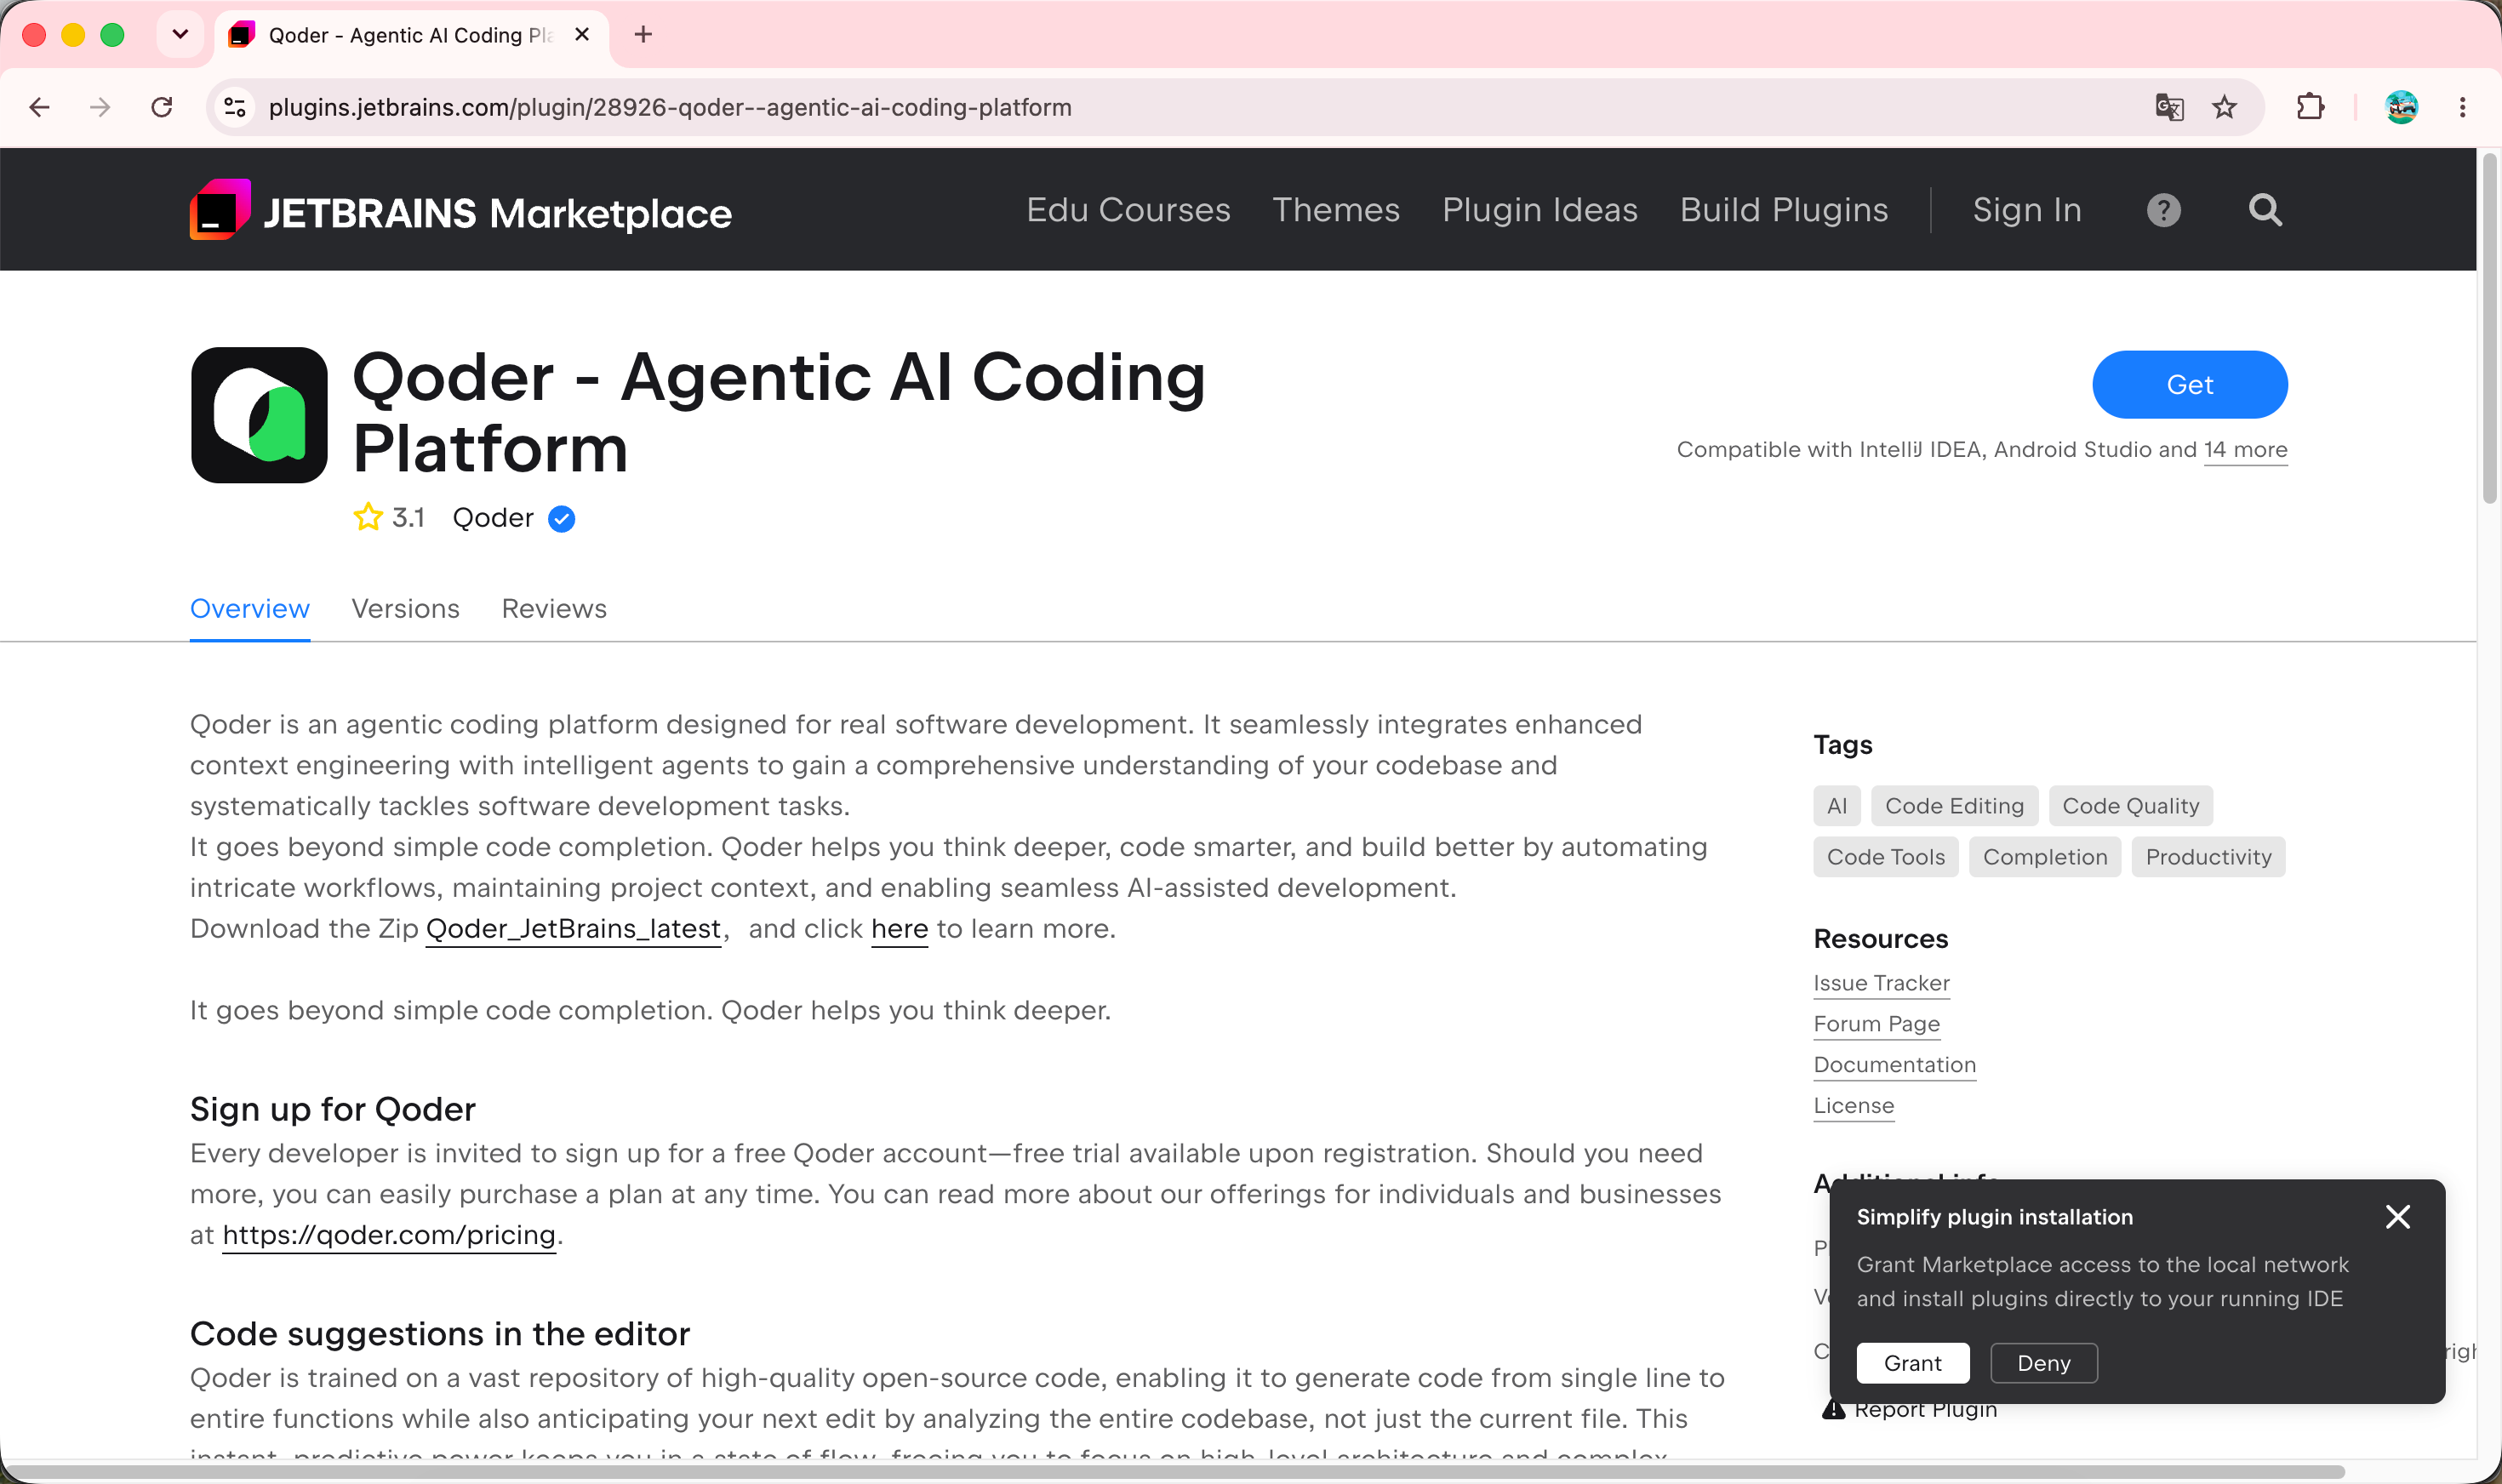The height and width of the screenshot is (1484, 2502).
Task: Click the 3.1 rating value
Action: click(x=408, y=518)
